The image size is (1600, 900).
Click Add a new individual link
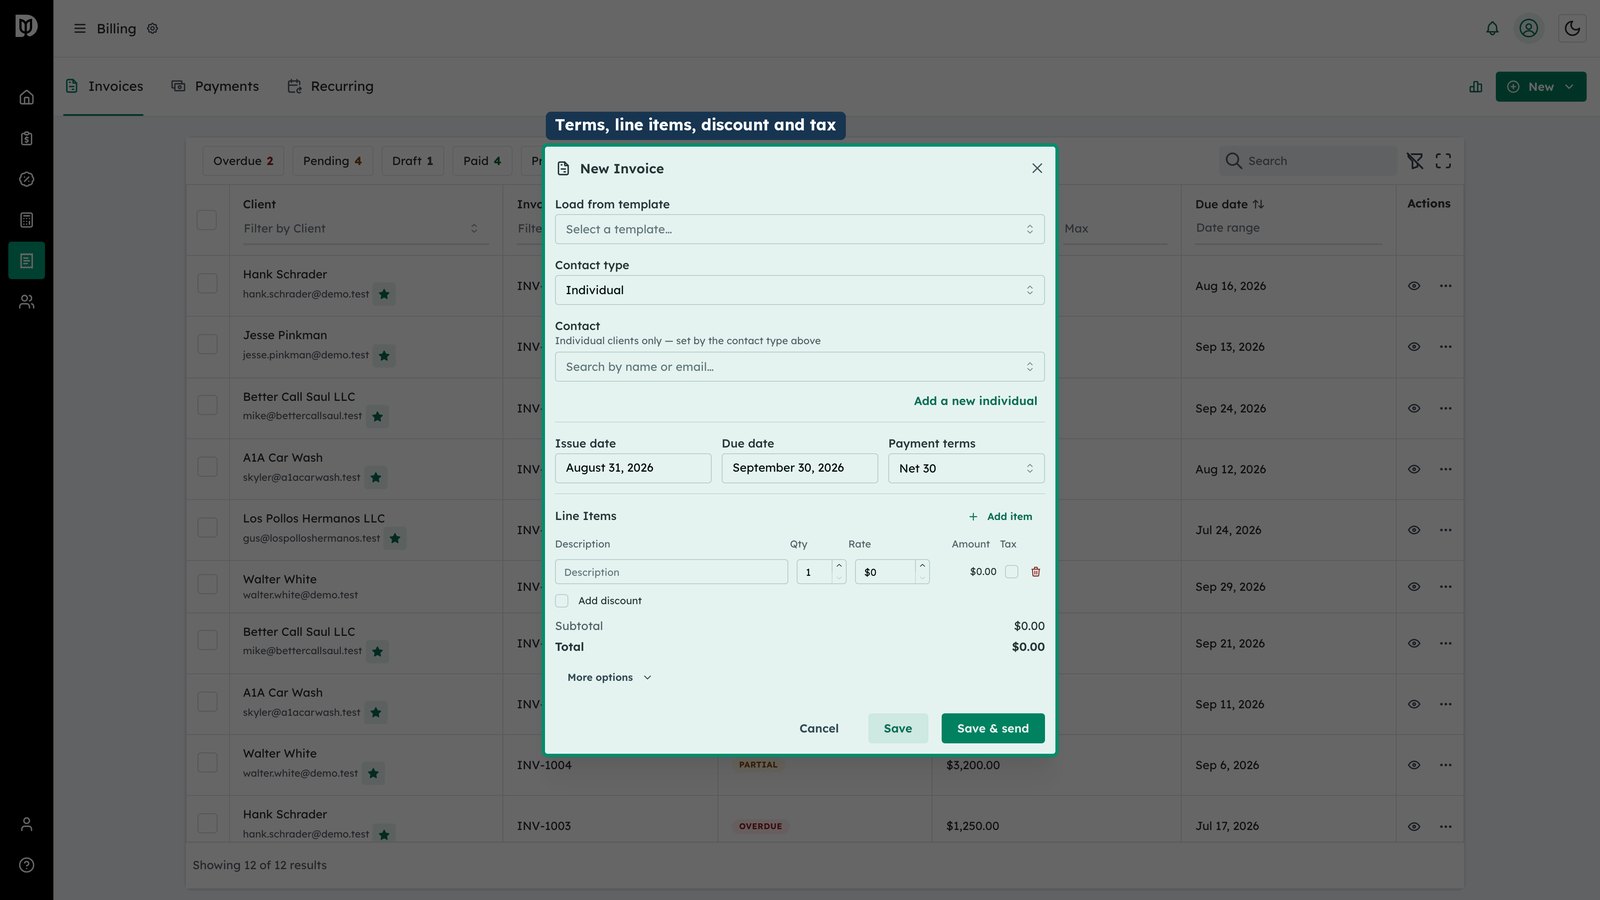coord(975,401)
